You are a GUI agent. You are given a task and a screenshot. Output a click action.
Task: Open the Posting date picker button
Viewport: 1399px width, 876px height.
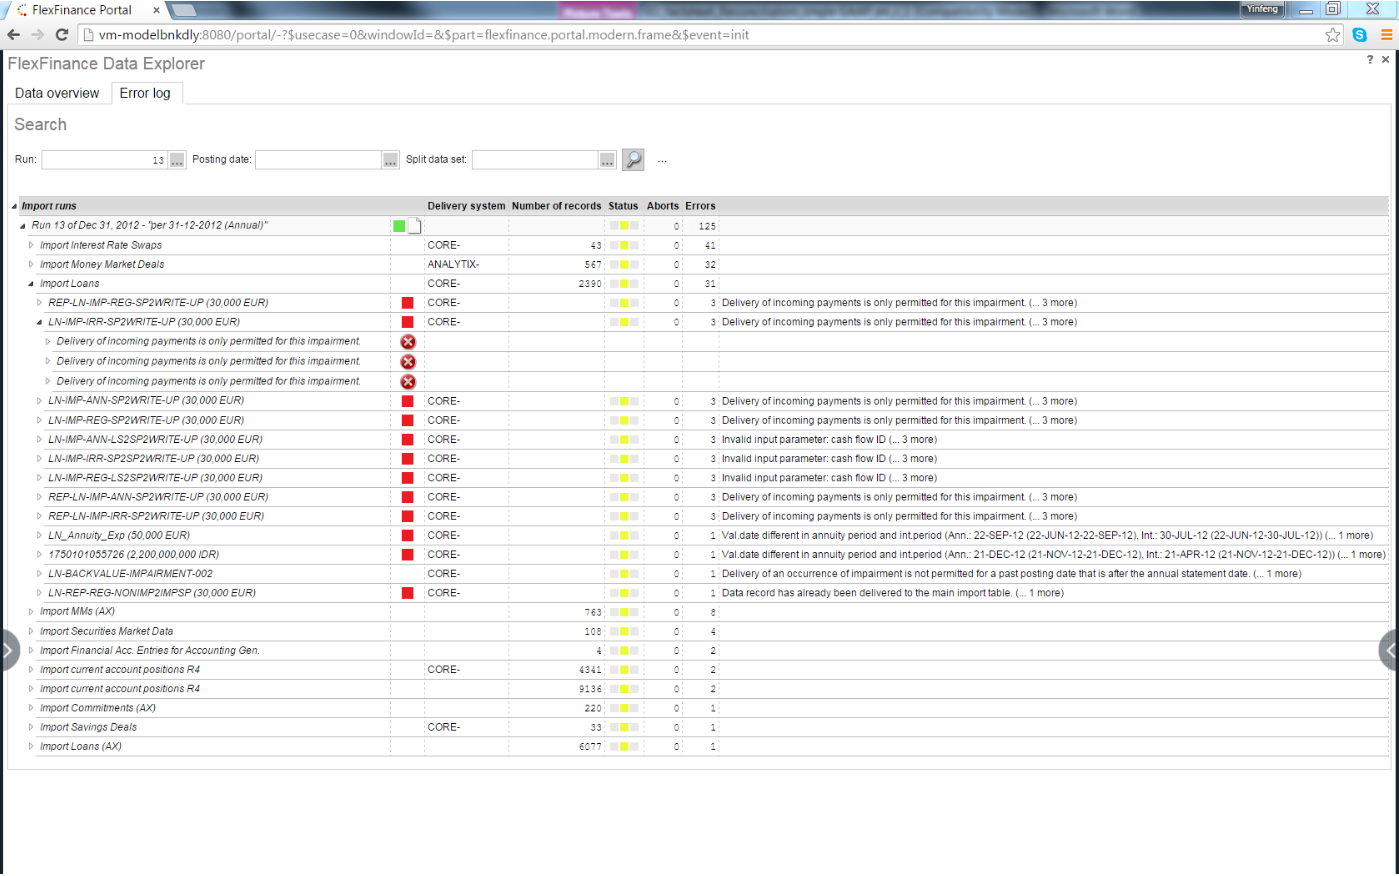(x=390, y=160)
